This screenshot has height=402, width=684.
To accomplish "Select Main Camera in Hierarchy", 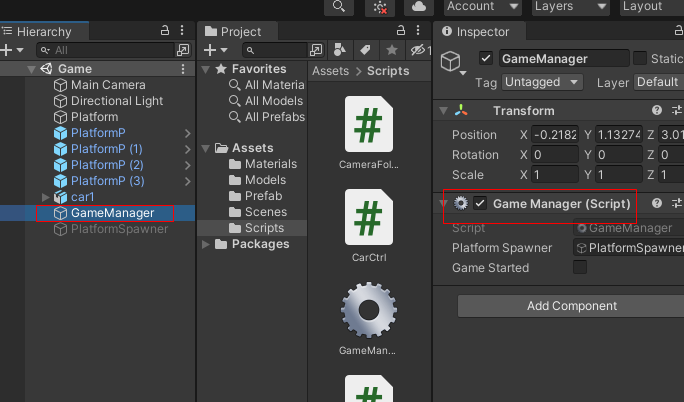I will pos(108,85).
